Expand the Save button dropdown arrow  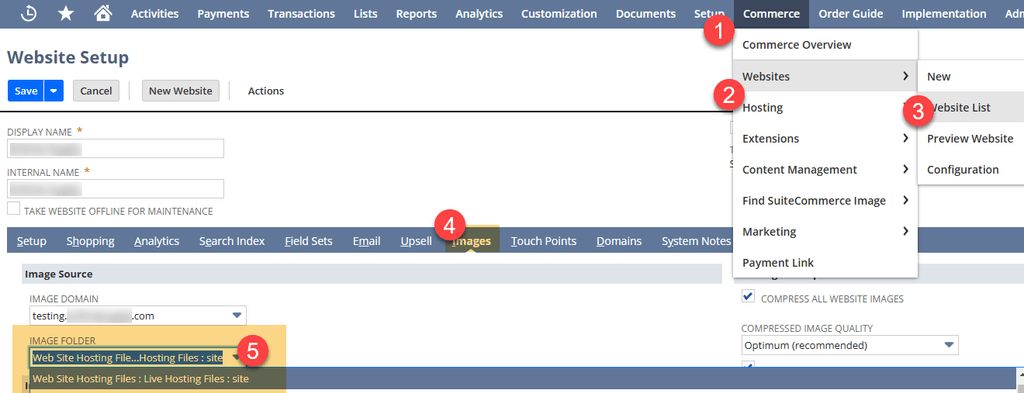(x=54, y=91)
